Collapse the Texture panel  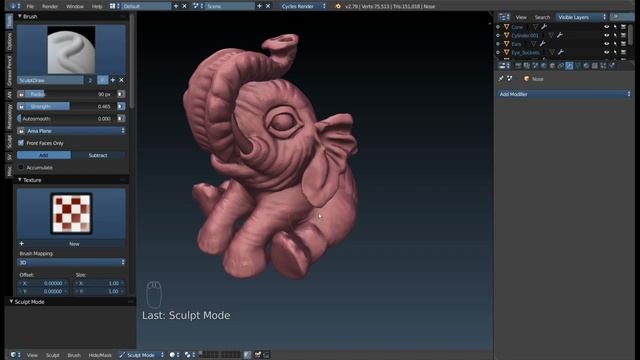point(20,180)
